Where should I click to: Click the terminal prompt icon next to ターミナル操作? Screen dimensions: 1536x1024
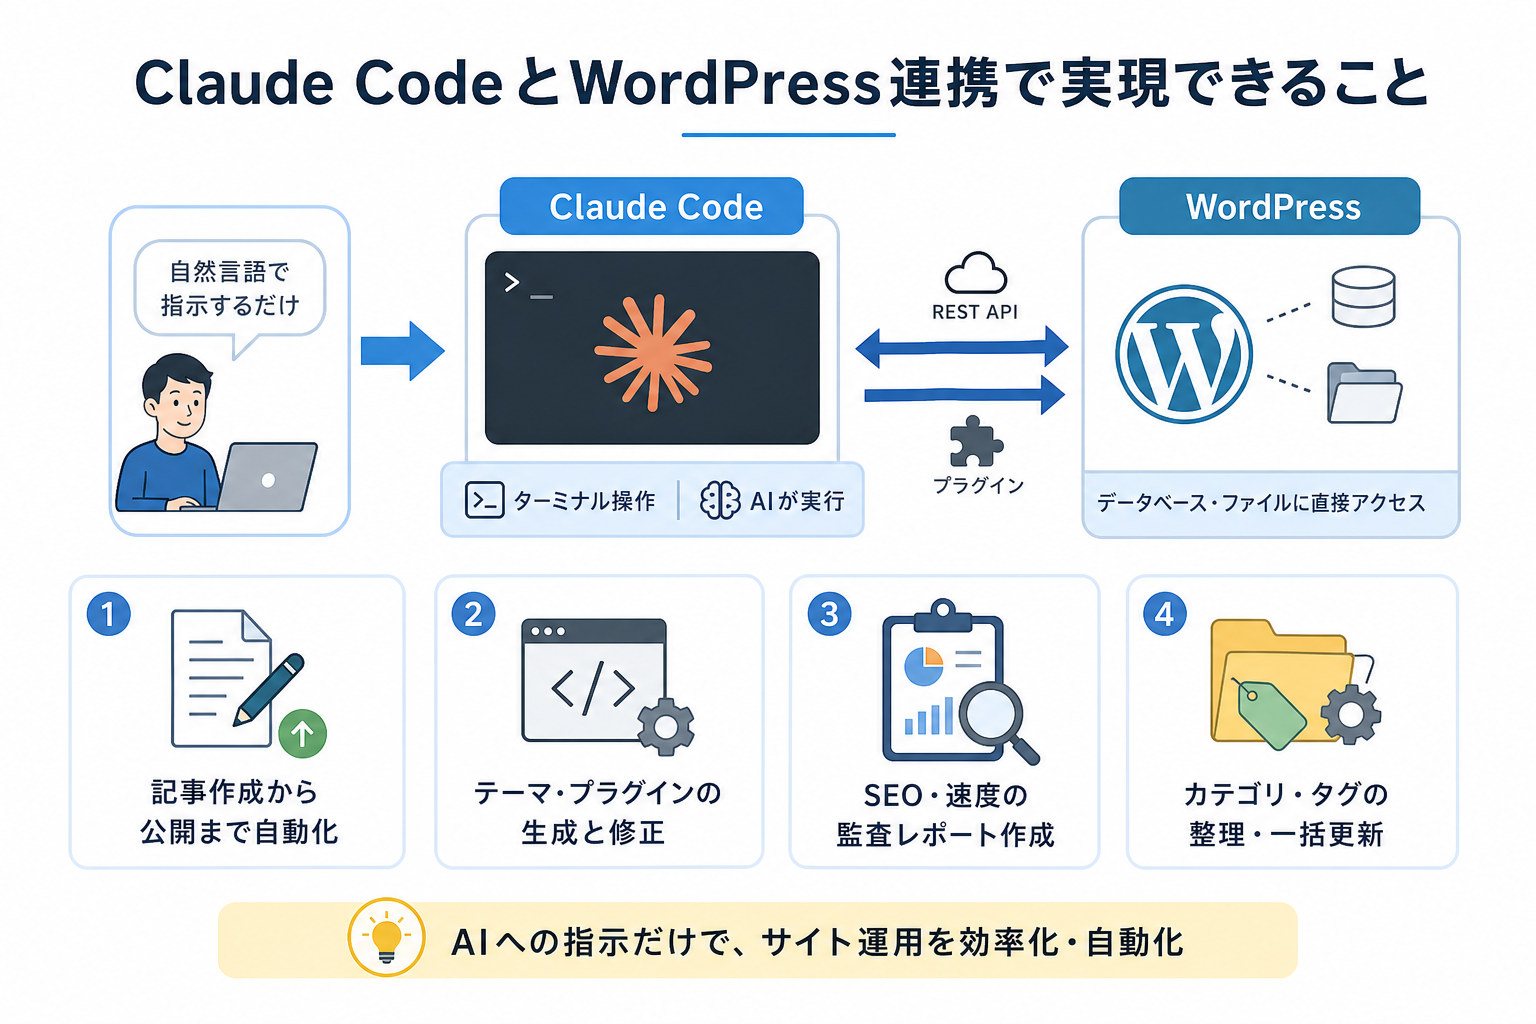pyautogui.click(x=485, y=500)
